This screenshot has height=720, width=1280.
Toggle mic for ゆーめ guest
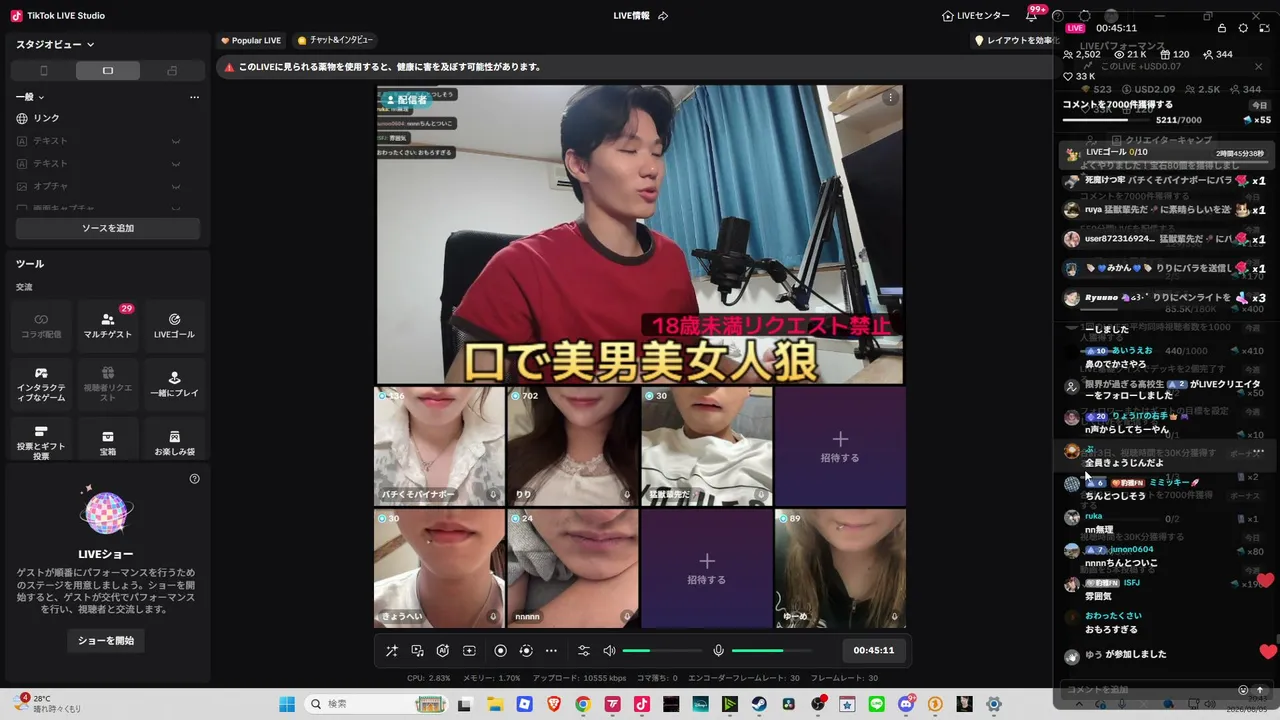[x=894, y=617]
